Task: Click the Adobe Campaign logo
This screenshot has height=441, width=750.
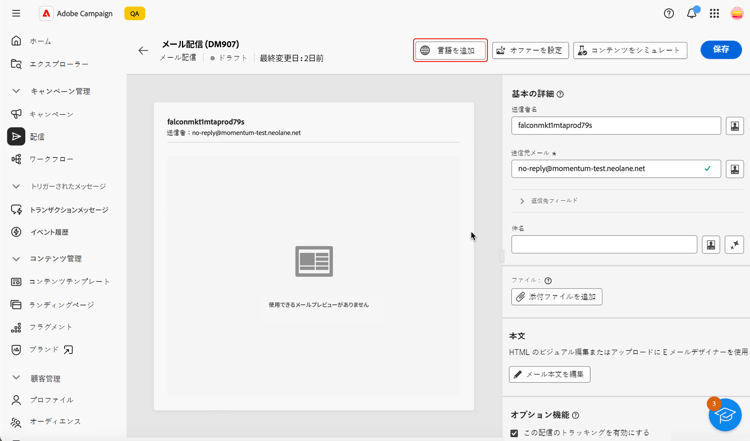Action: 46,13
